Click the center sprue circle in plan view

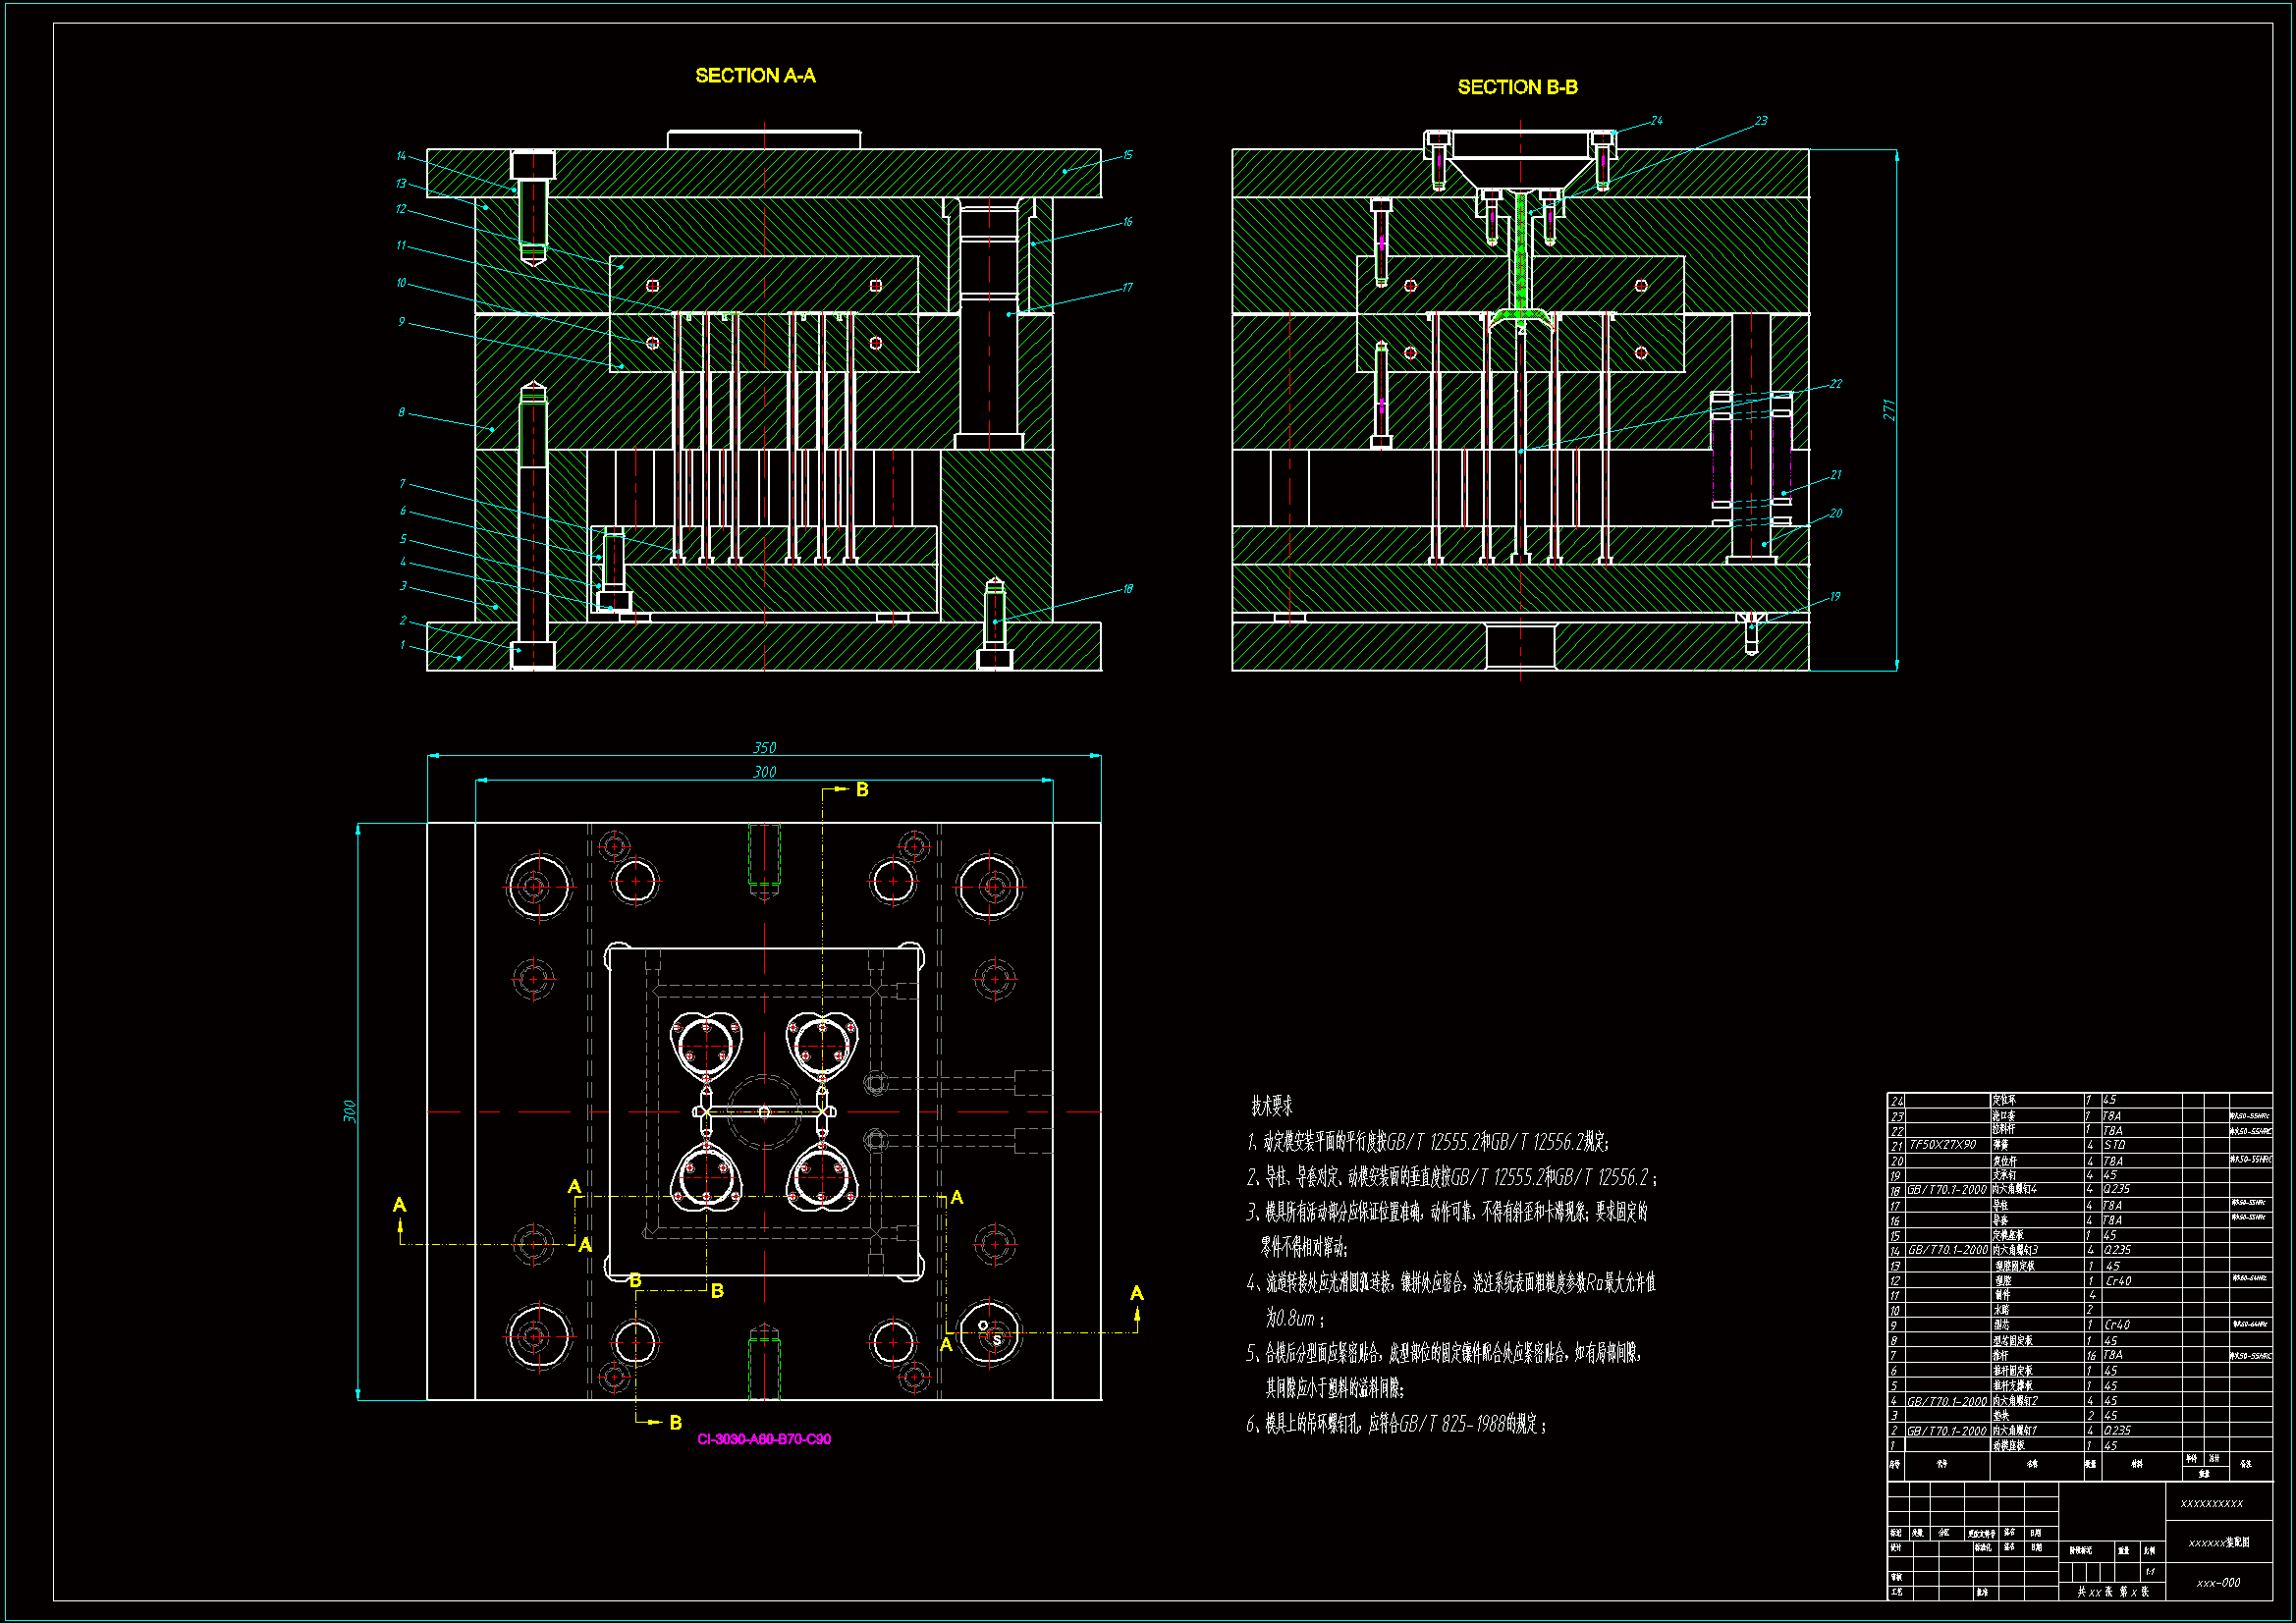click(764, 1111)
